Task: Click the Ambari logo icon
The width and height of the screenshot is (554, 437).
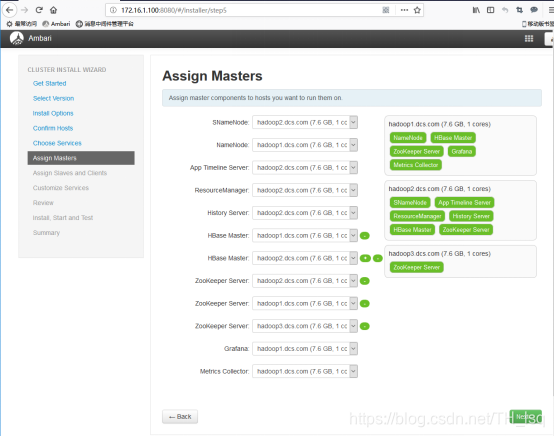Action: [17, 38]
